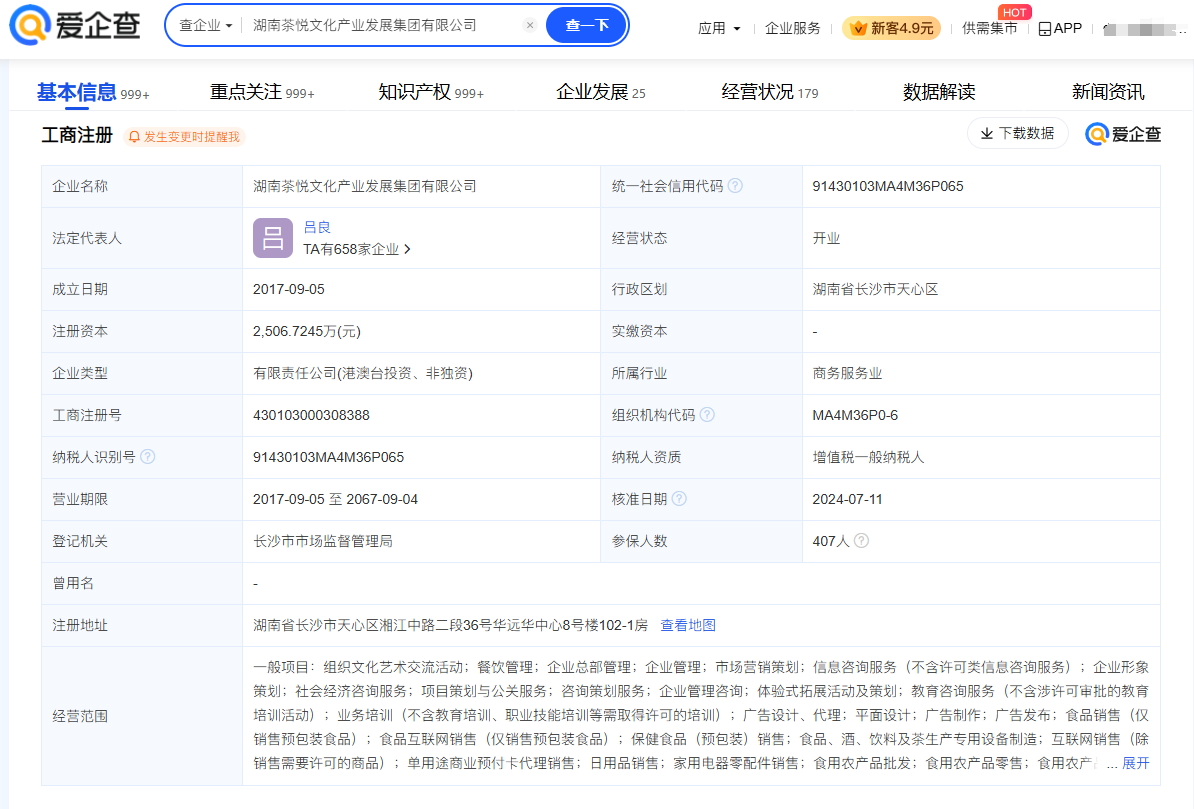Click help icon beside 核准日期
1194x809 pixels.
(x=679, y=499)
